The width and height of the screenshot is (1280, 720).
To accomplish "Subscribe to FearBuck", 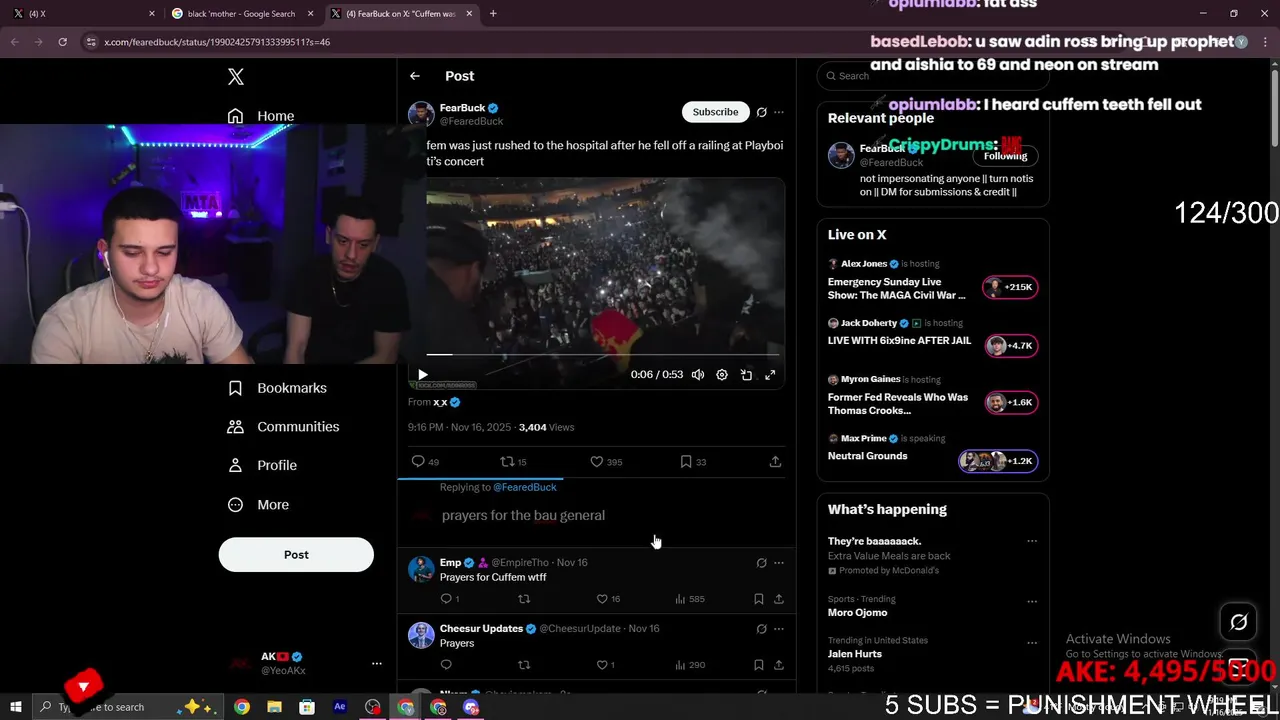I will point(716,112).
